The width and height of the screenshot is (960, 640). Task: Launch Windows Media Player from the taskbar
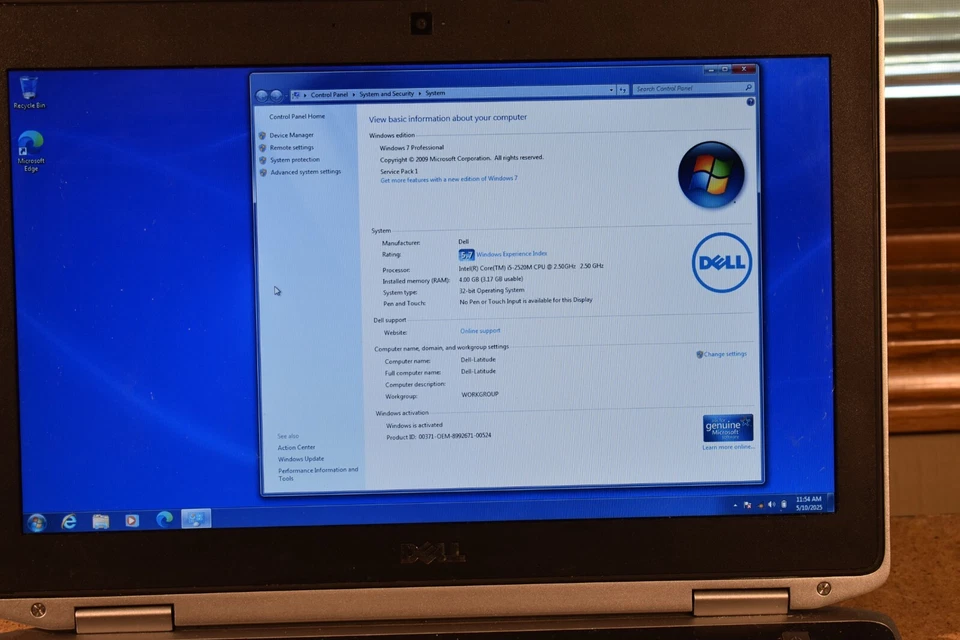point(131,521)
